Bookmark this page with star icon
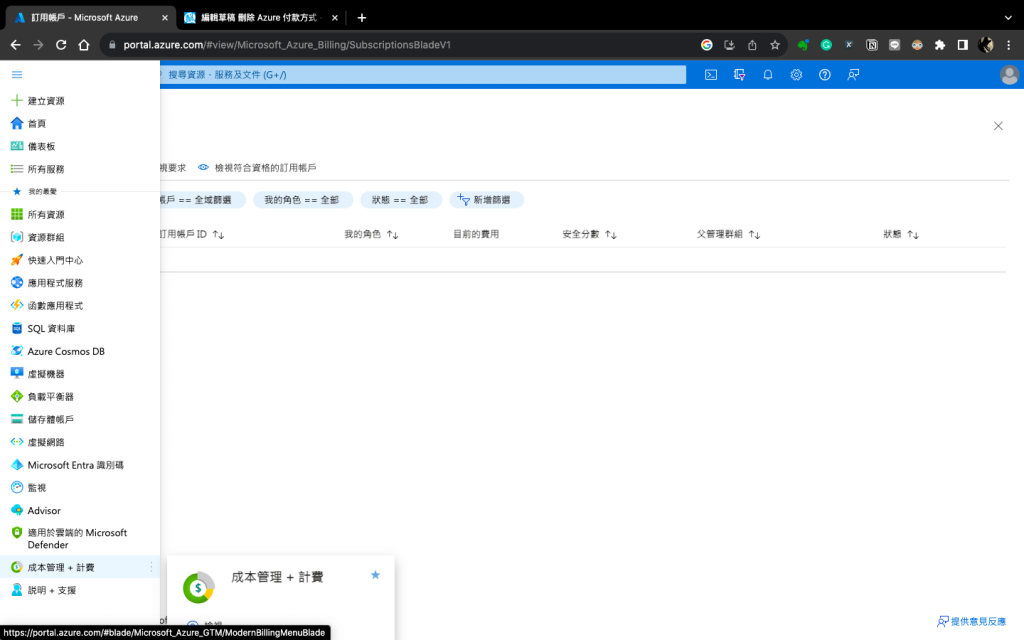The image size is (1024, 640). [x=775, y=45]
